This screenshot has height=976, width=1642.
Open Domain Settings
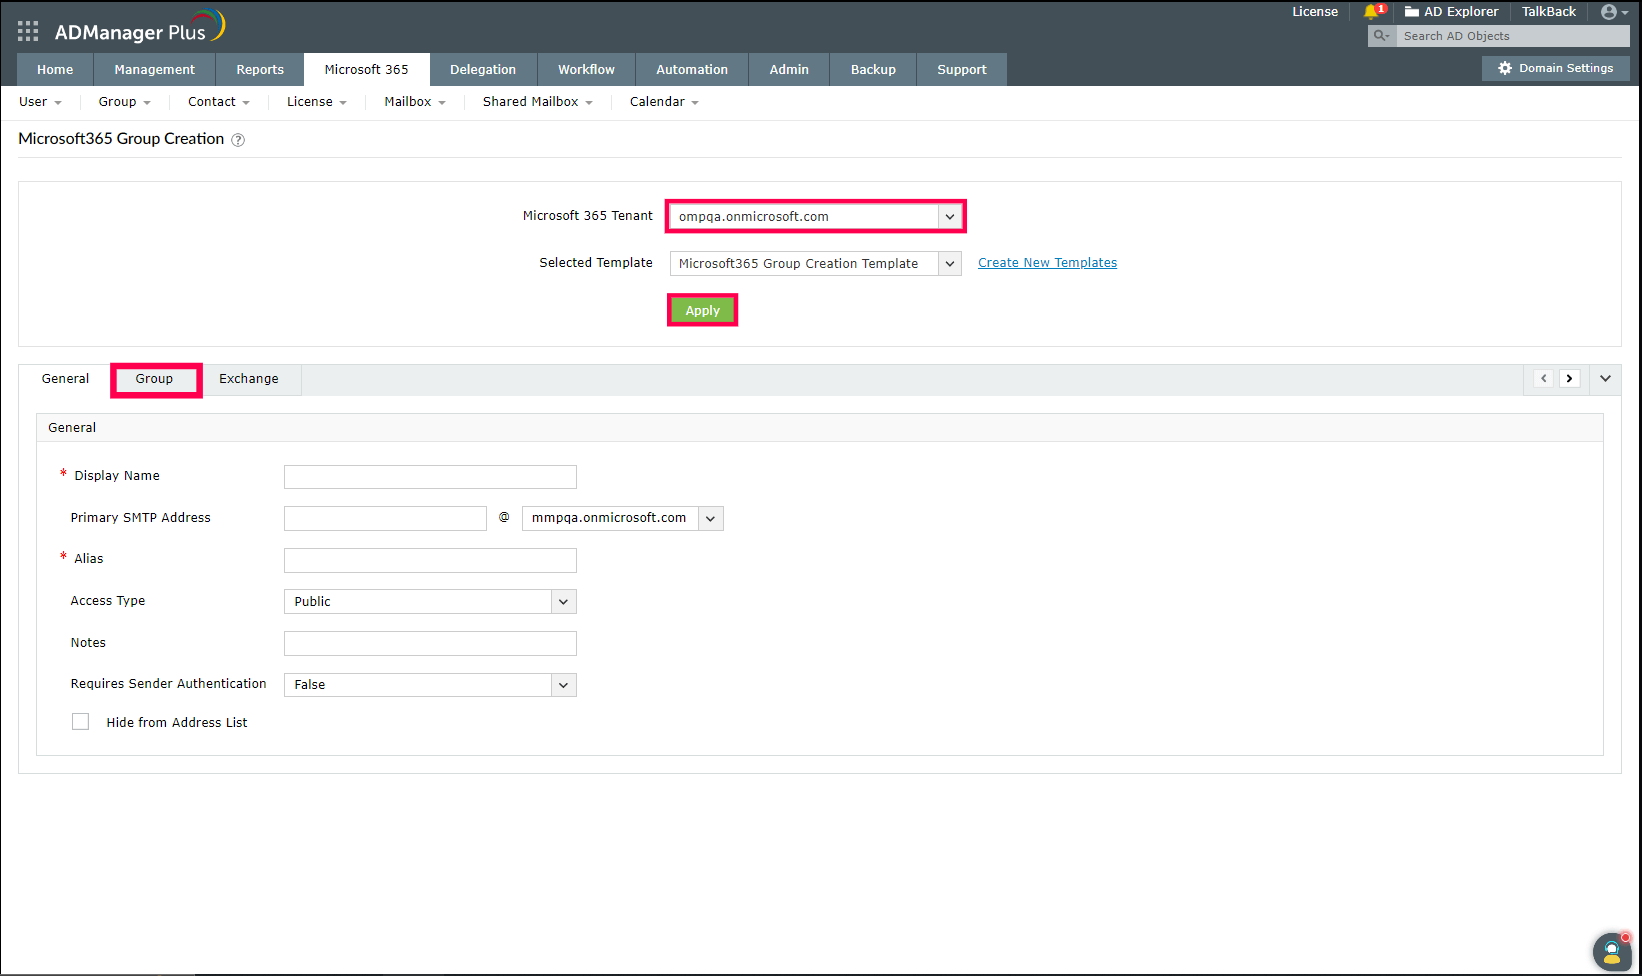1556,68
